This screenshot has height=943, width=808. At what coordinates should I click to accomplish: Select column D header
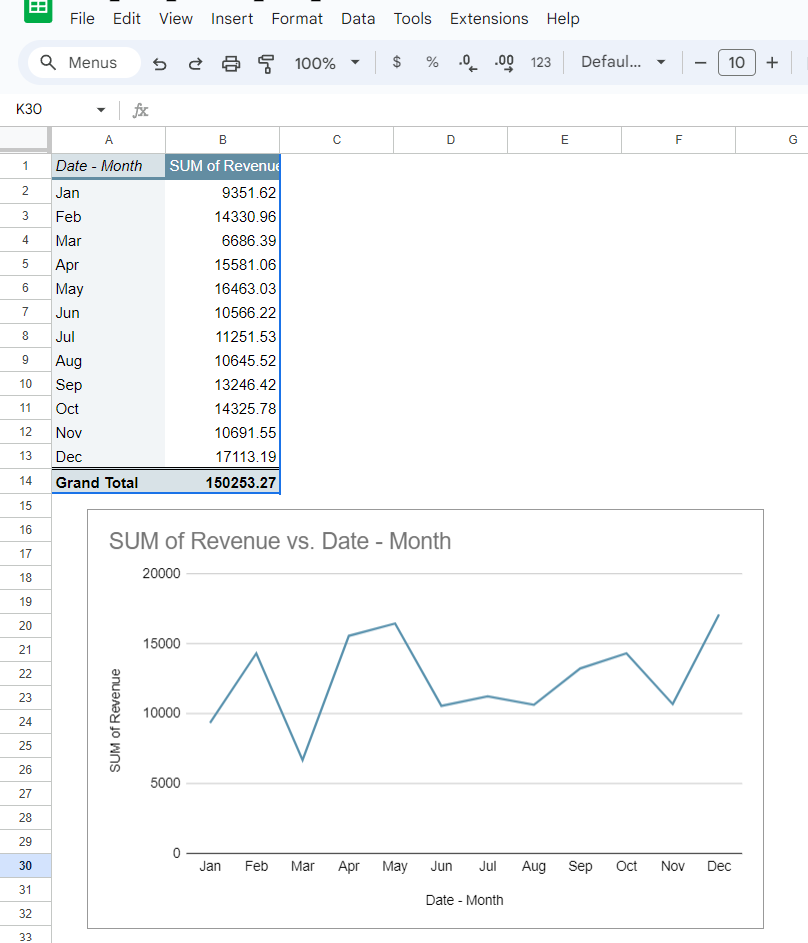click(x=450, y=140)
